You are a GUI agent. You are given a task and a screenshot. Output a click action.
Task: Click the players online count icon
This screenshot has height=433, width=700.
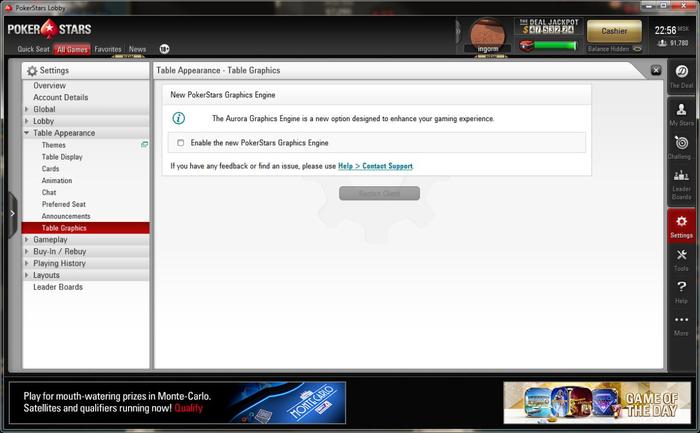(x=662, y=43)
